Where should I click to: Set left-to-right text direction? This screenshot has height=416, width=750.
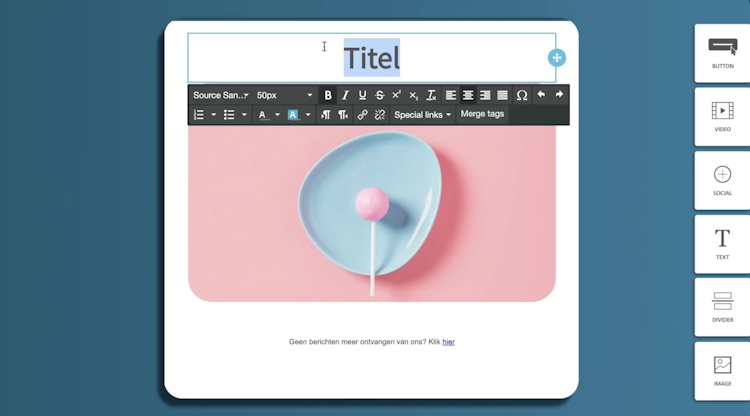pos(325,115)
